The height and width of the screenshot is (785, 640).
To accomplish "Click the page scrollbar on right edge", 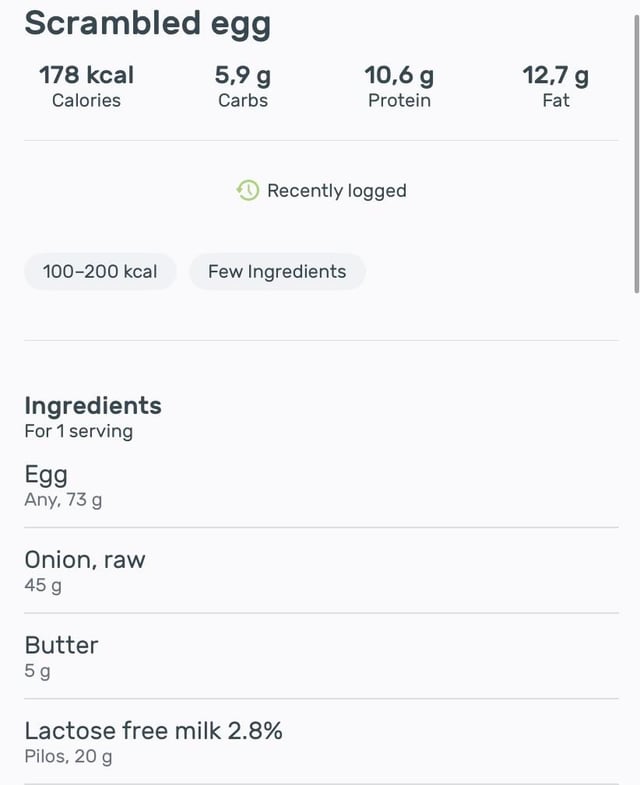I will pos(636,150).
